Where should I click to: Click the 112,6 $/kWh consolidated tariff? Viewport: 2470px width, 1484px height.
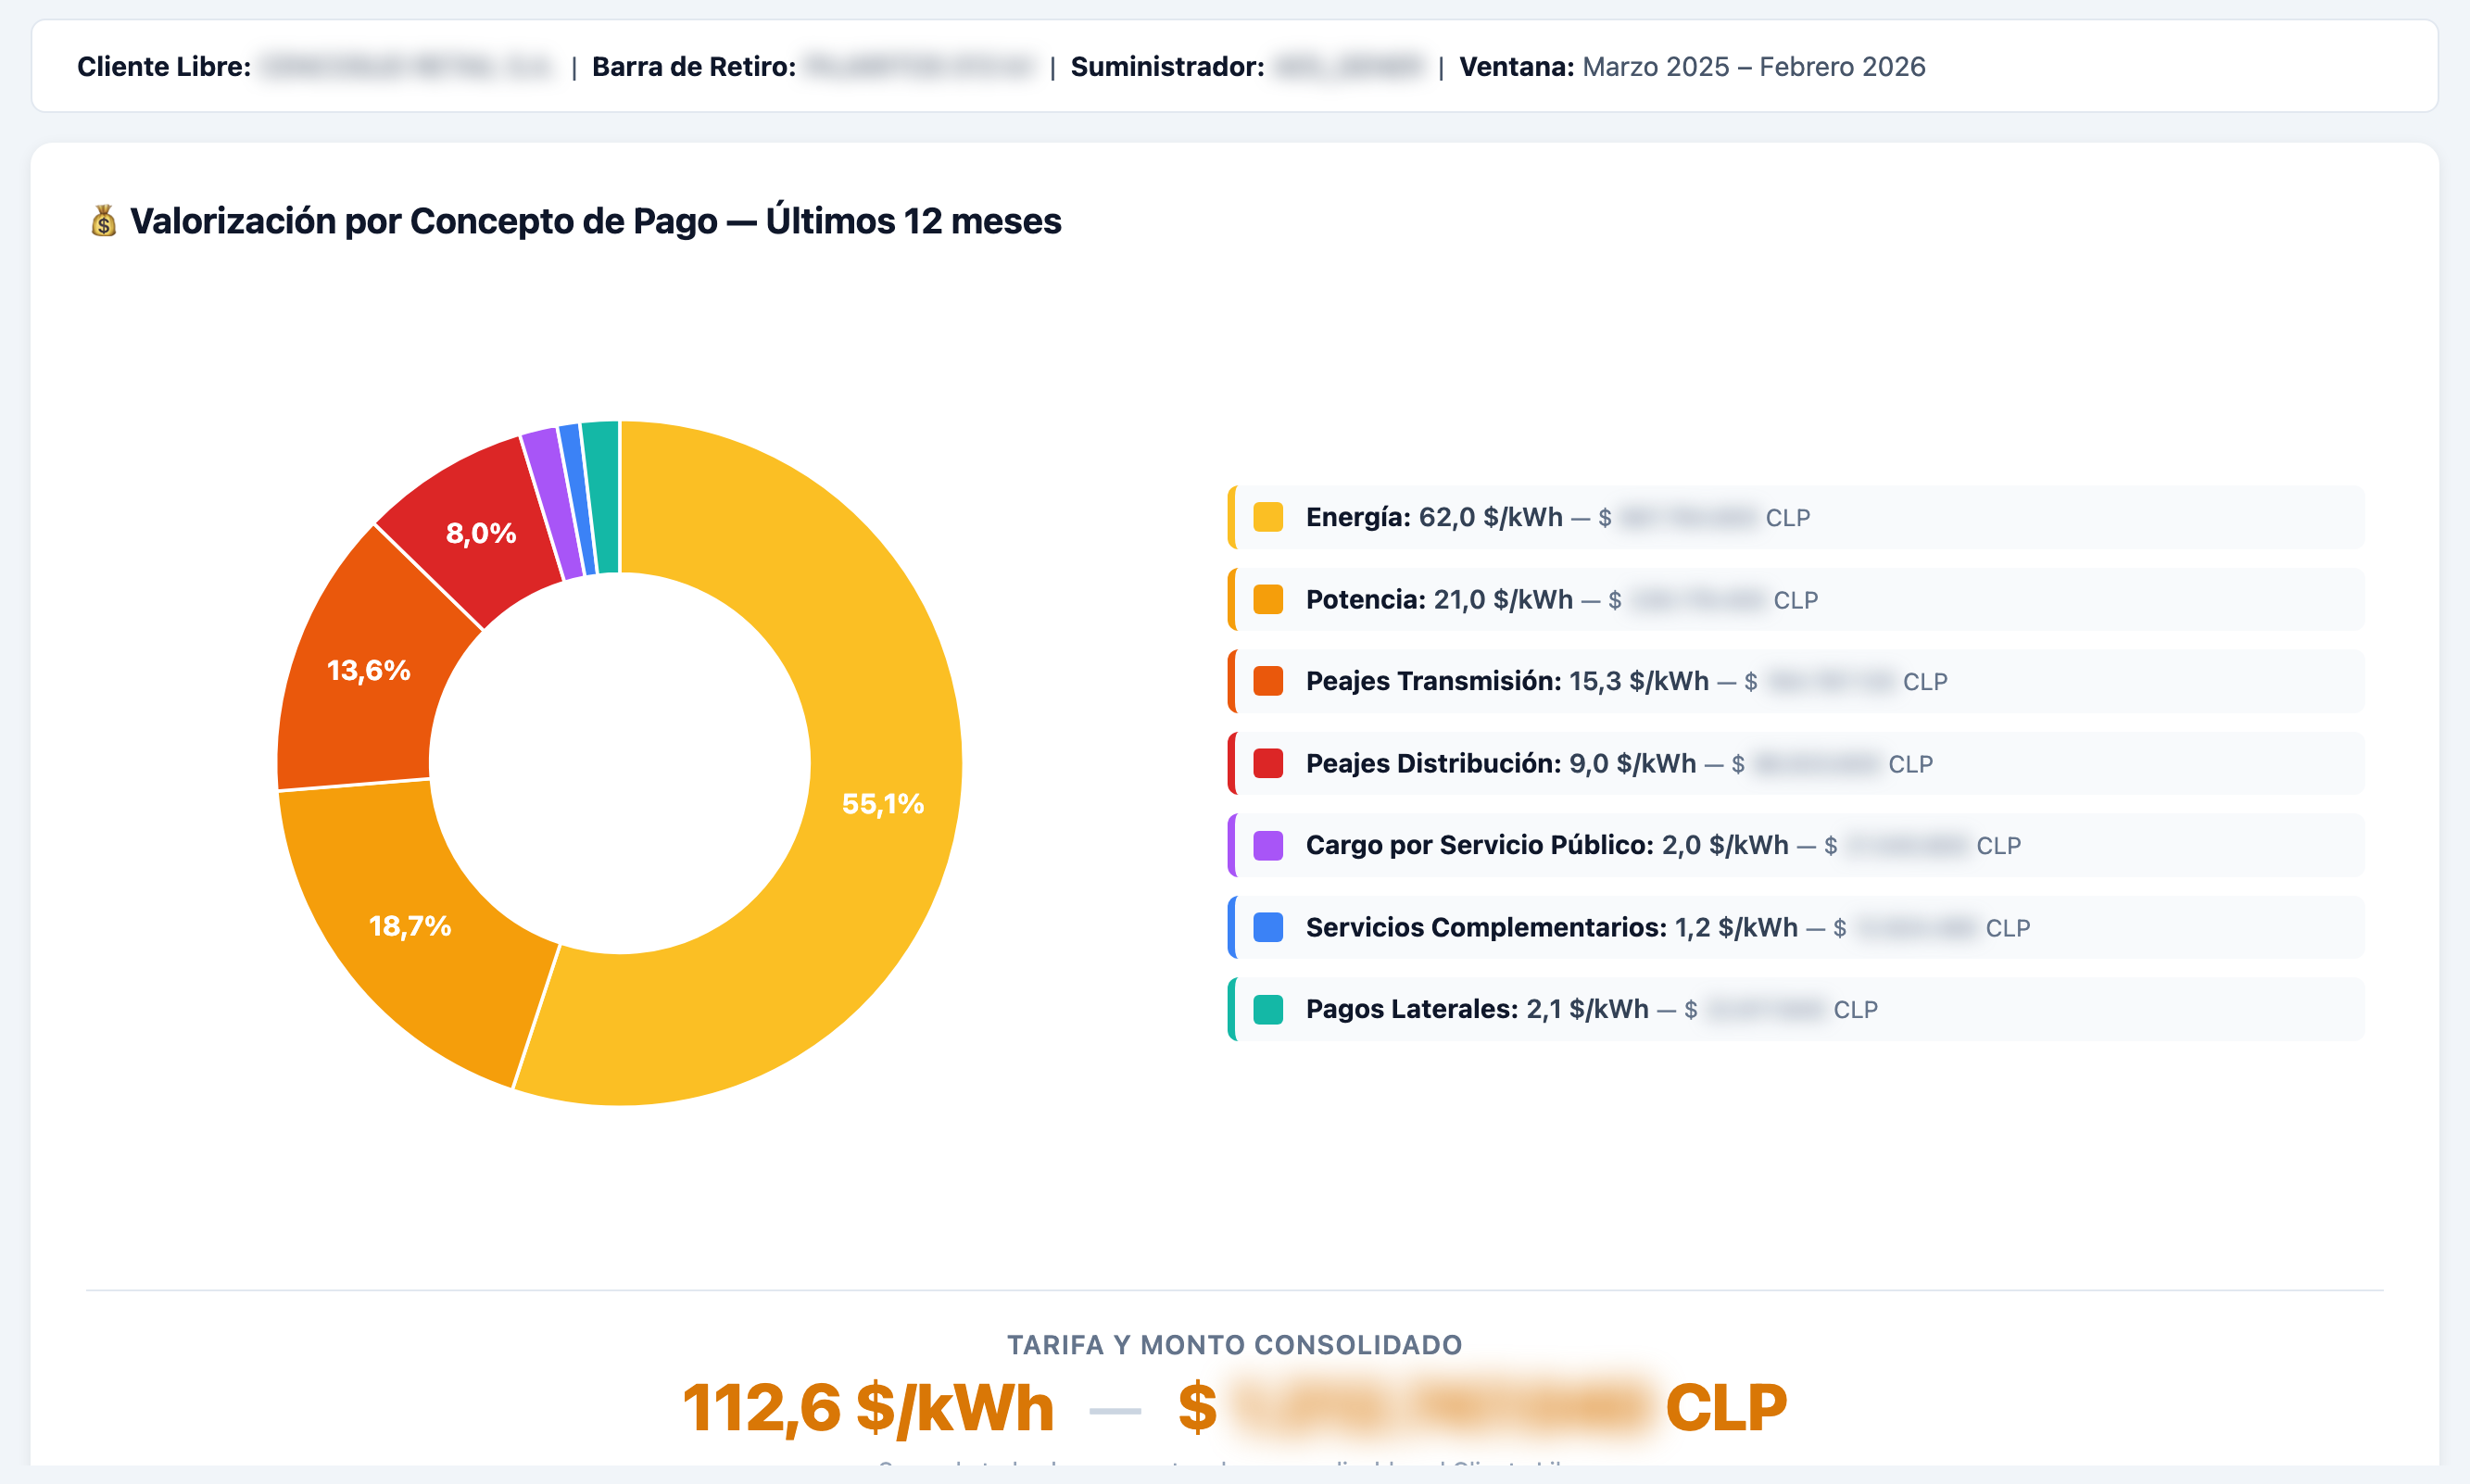pos(868,1408)
